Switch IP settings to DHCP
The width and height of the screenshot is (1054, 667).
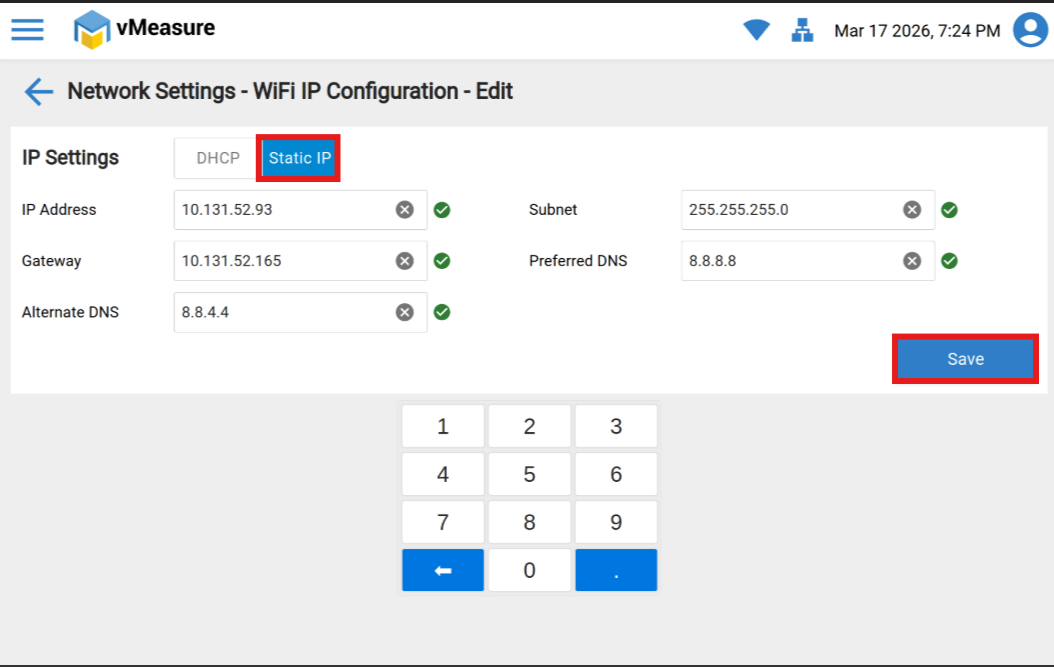[x=218, y=158]
